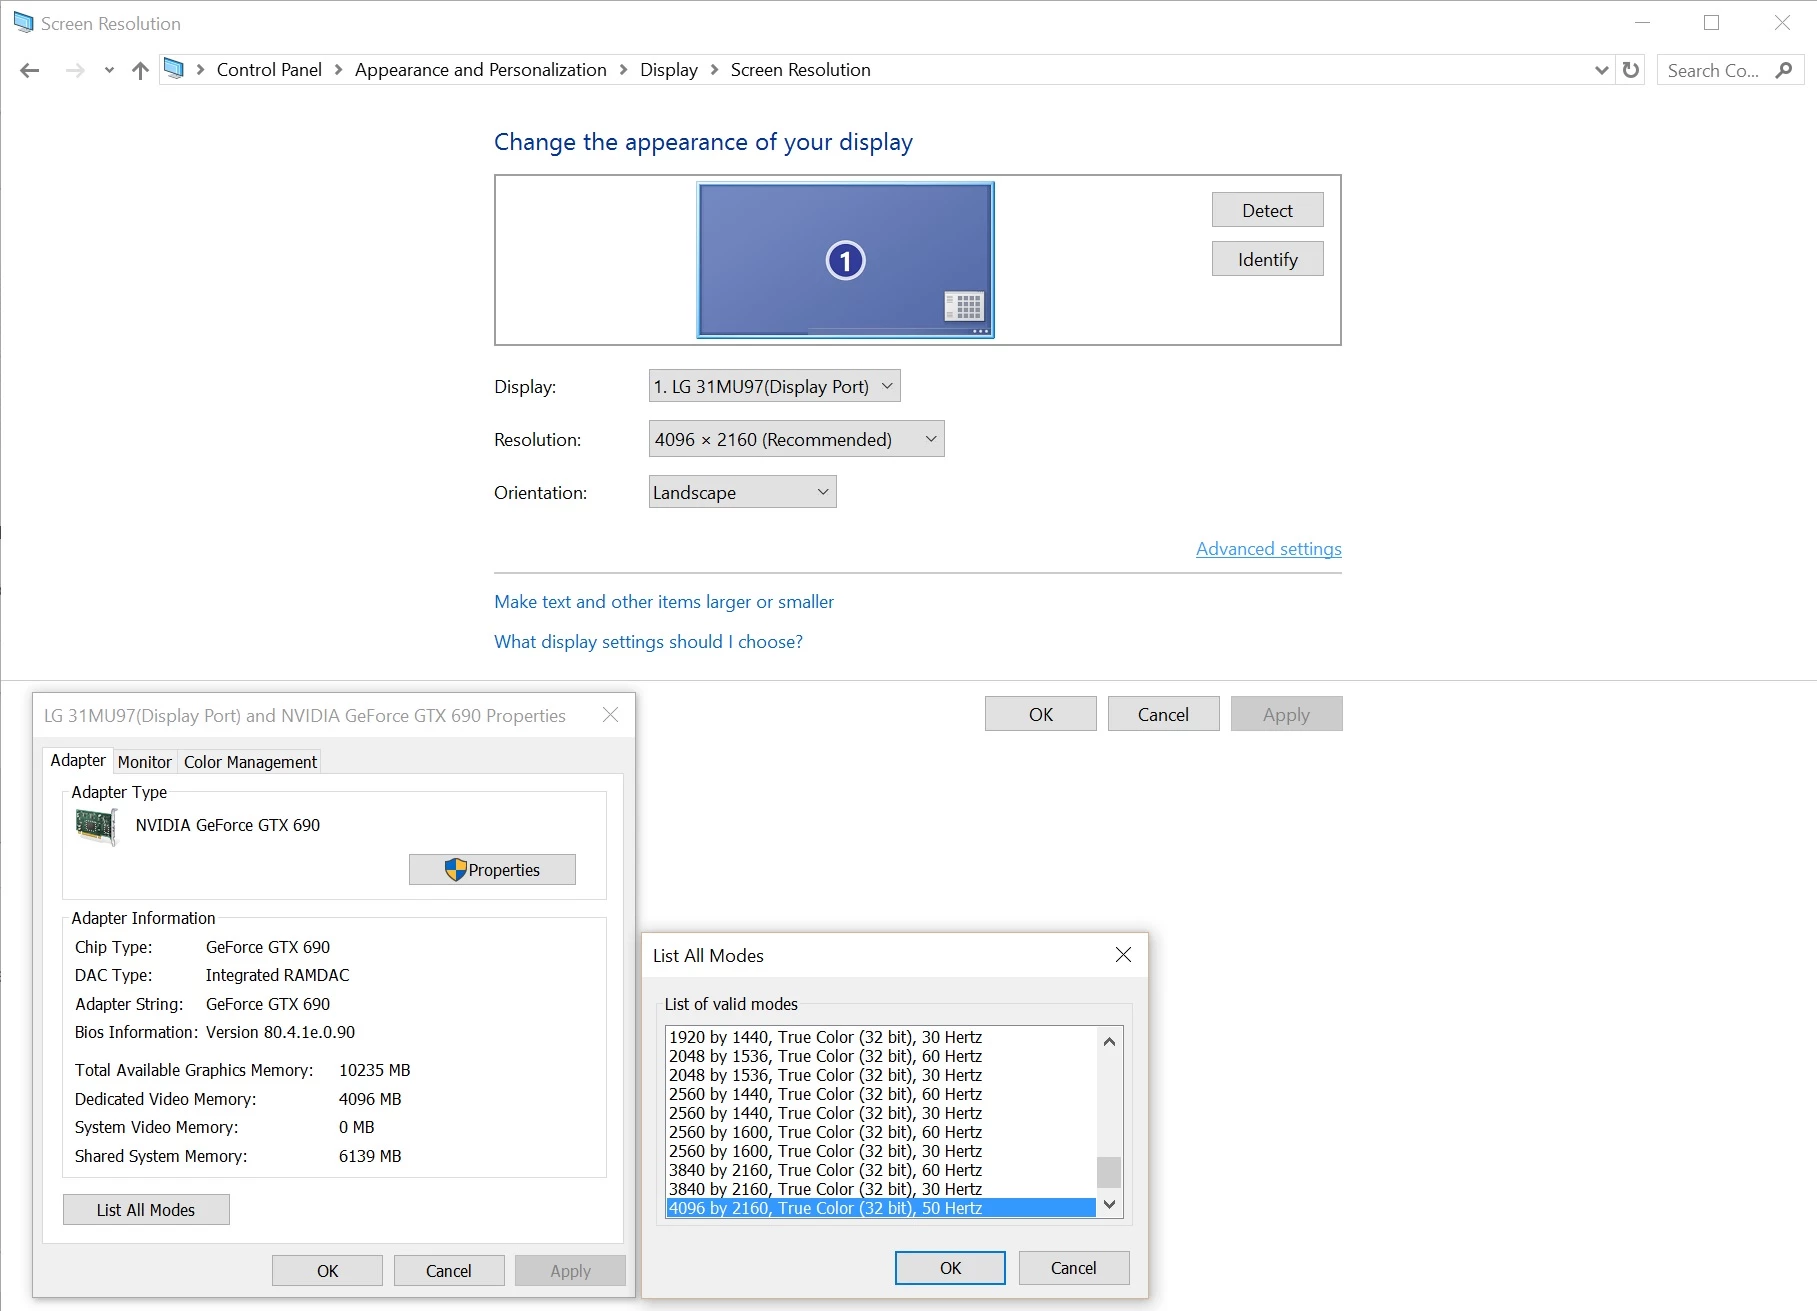Click OK in Screen Resolution window
Viewport: 1817px width, 1311px height.
tap(1040, 714)
